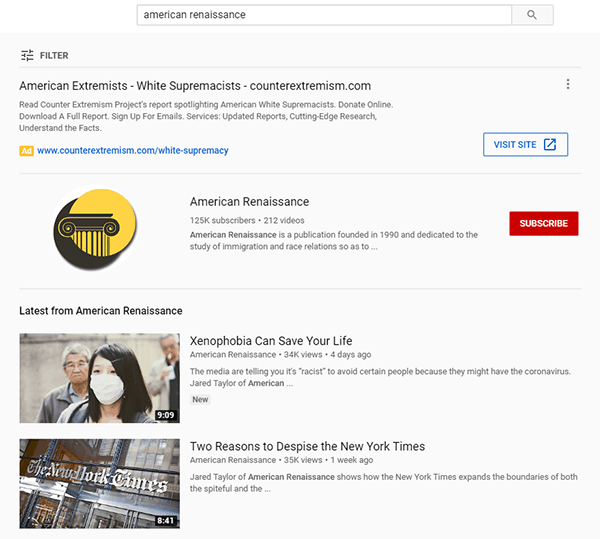Subscribe to the American Renaissance channel

point(543,223)
